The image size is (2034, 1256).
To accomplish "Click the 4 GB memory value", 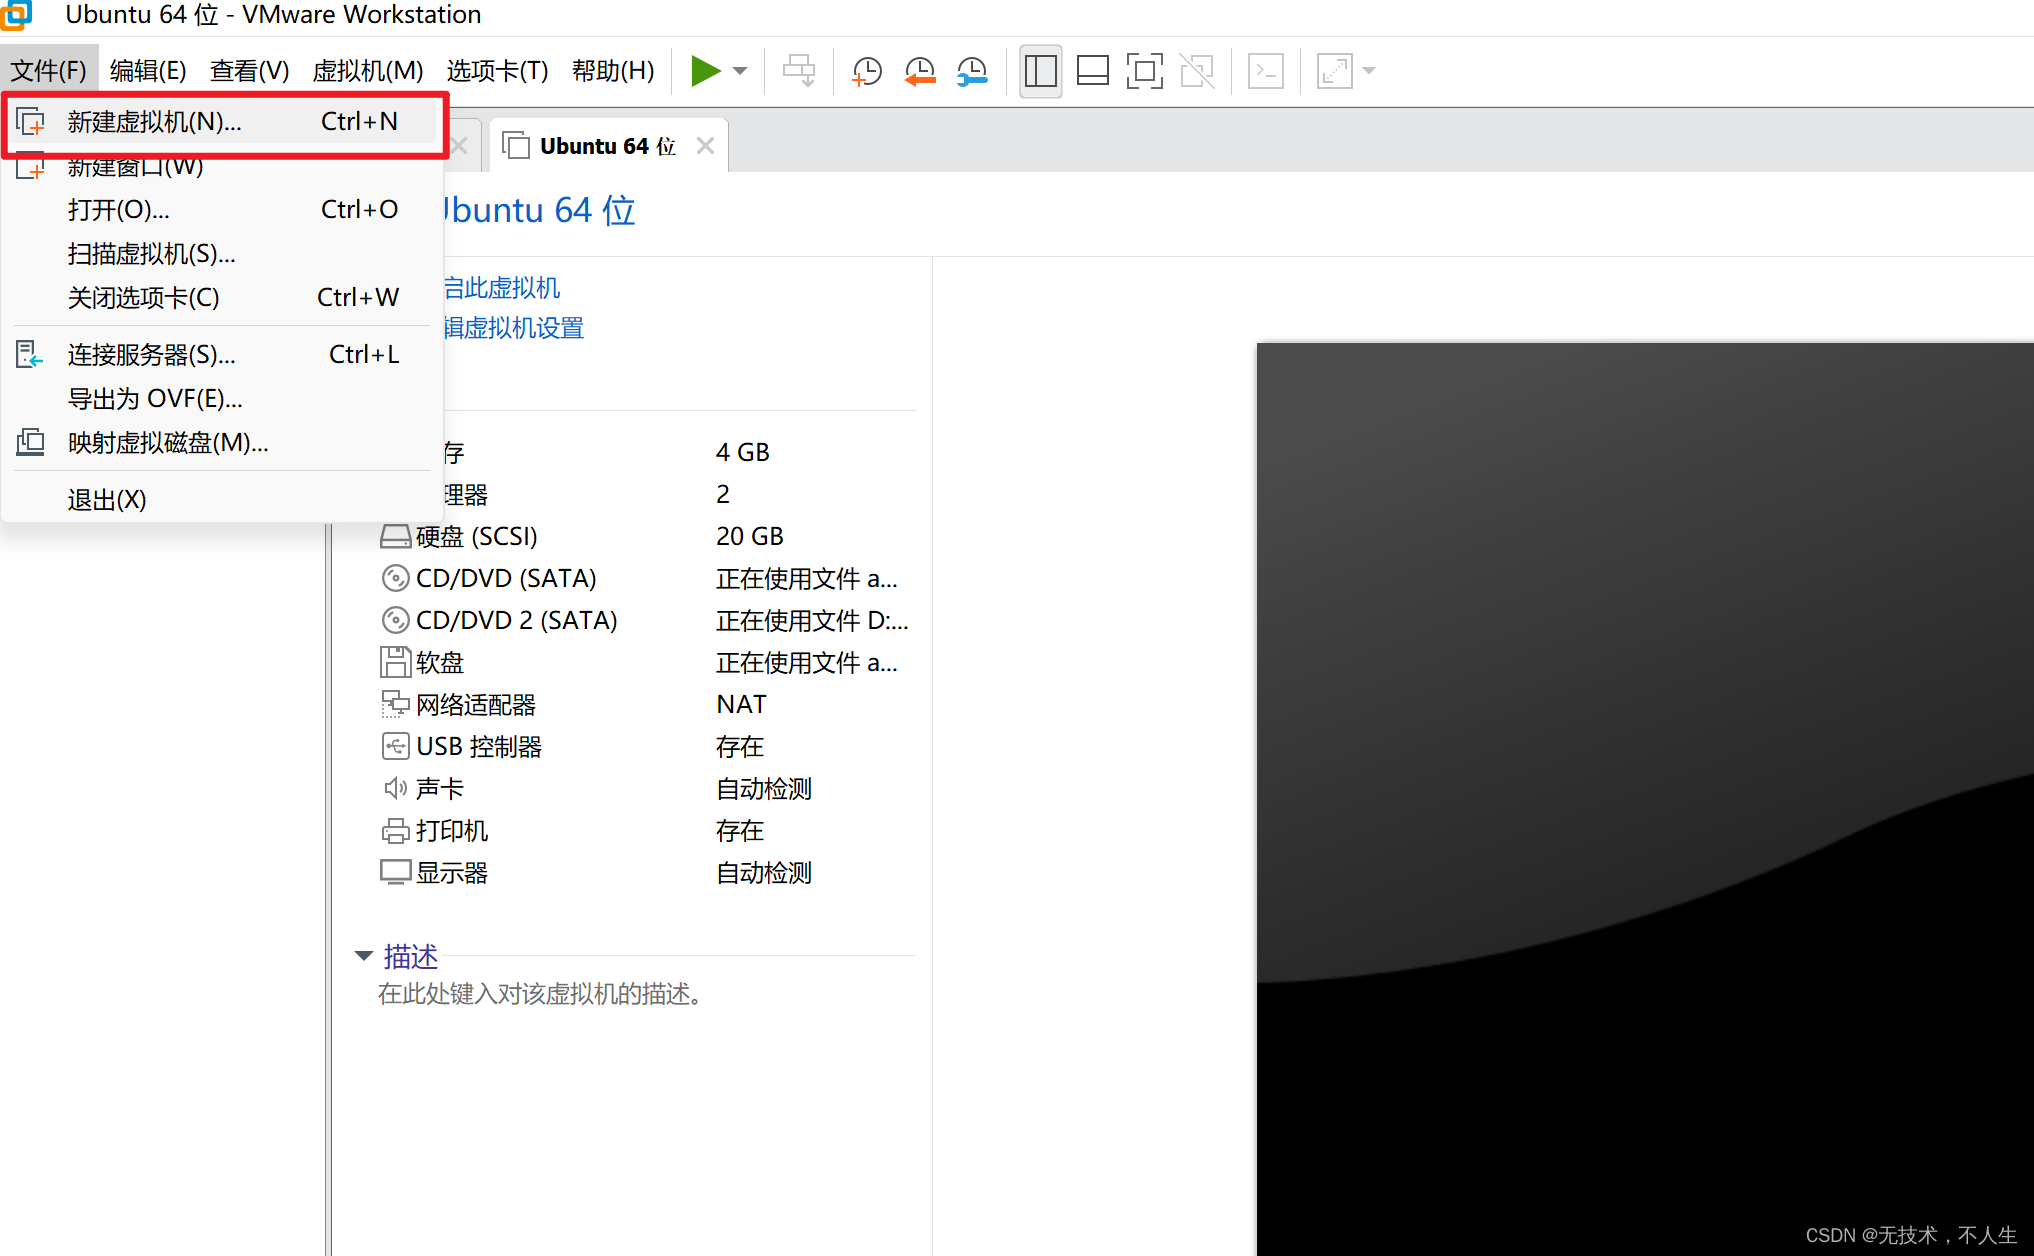I will pos(743,453).
